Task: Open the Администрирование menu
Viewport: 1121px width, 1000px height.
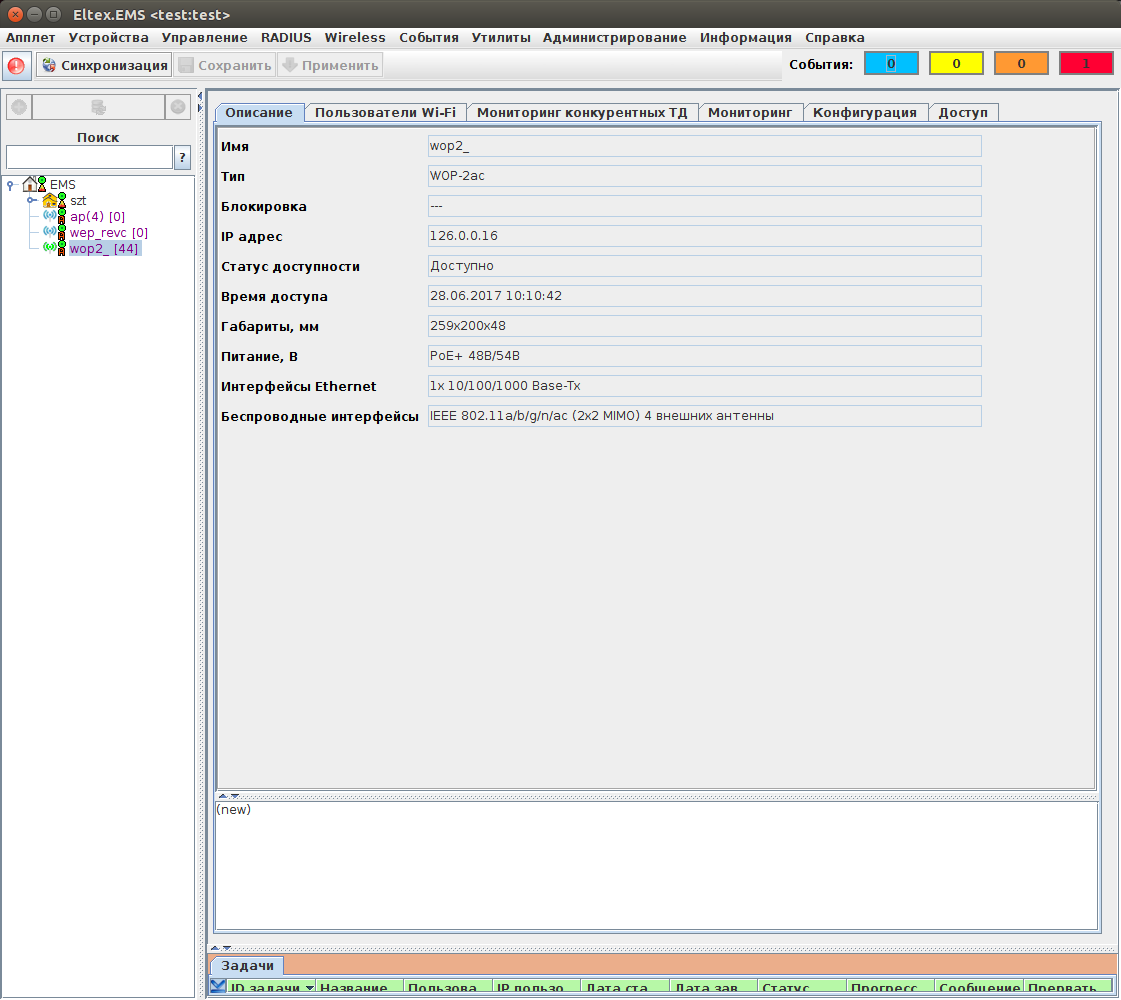Action: pos(615,37)
